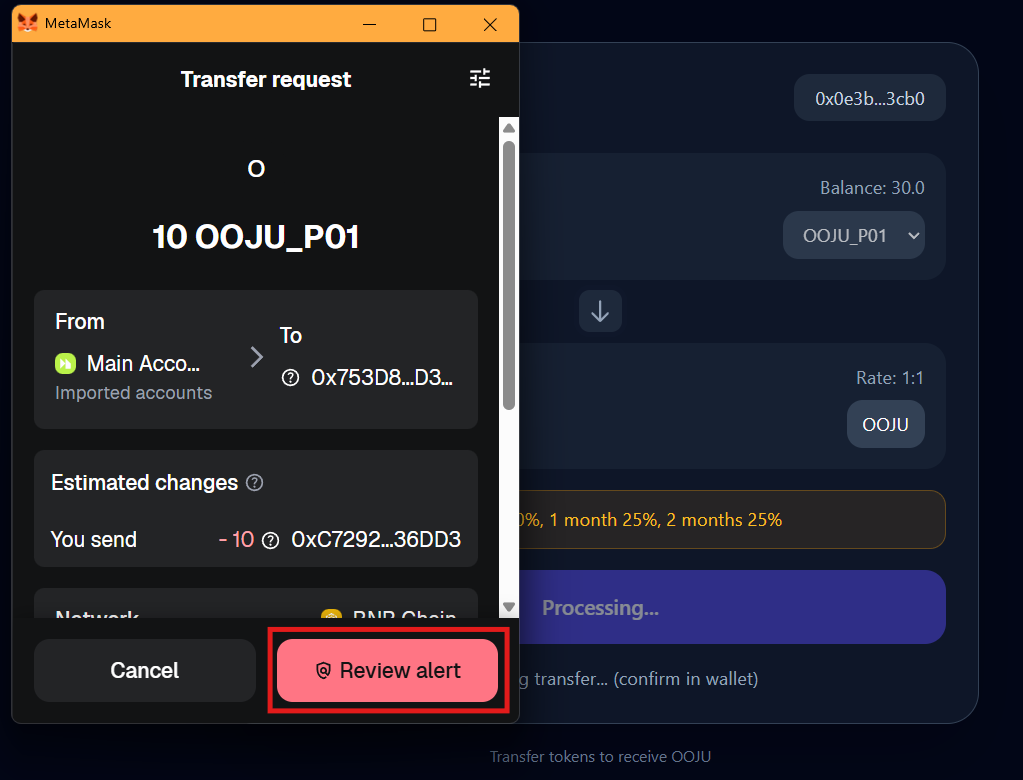This screenshot has height=780, width=1023.
Task: Click the BNB Chain network icon
Action: [331, 615]
